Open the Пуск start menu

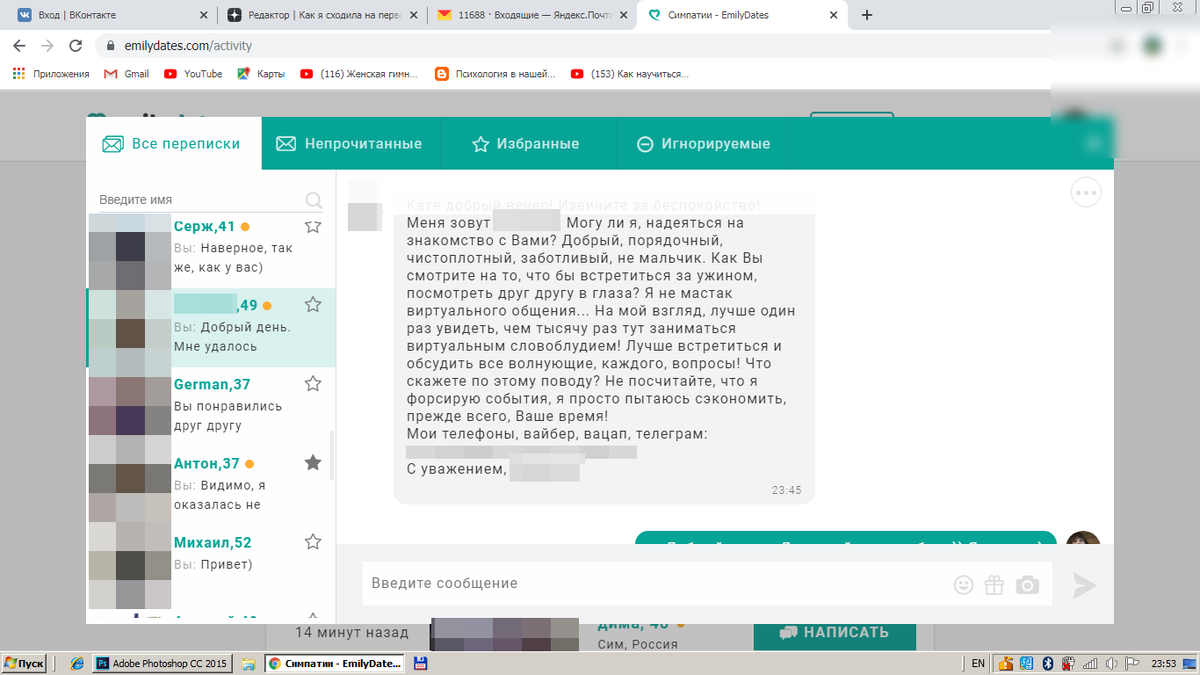pos(25,663)
